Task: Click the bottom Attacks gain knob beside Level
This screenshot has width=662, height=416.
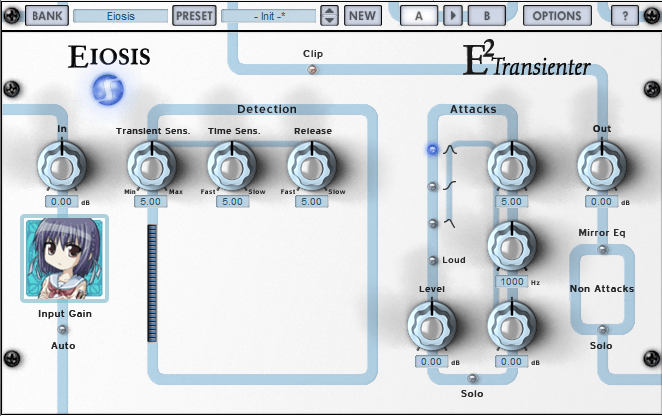Action: coord(512,326)
